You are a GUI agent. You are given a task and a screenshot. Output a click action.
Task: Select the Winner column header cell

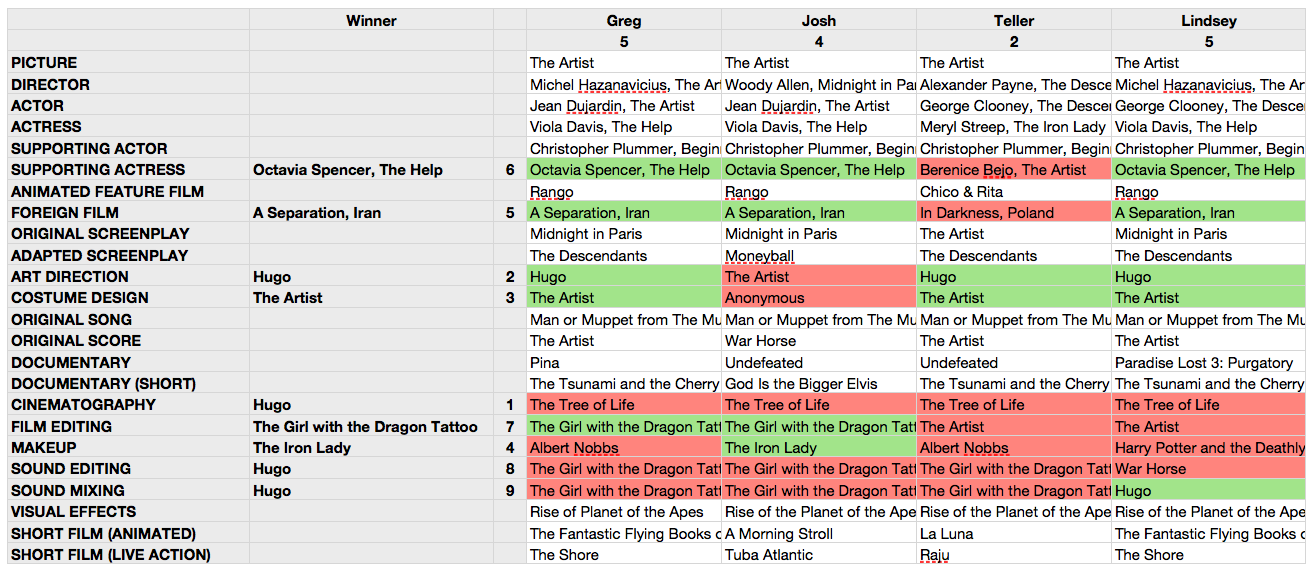(x=371, y=20)
